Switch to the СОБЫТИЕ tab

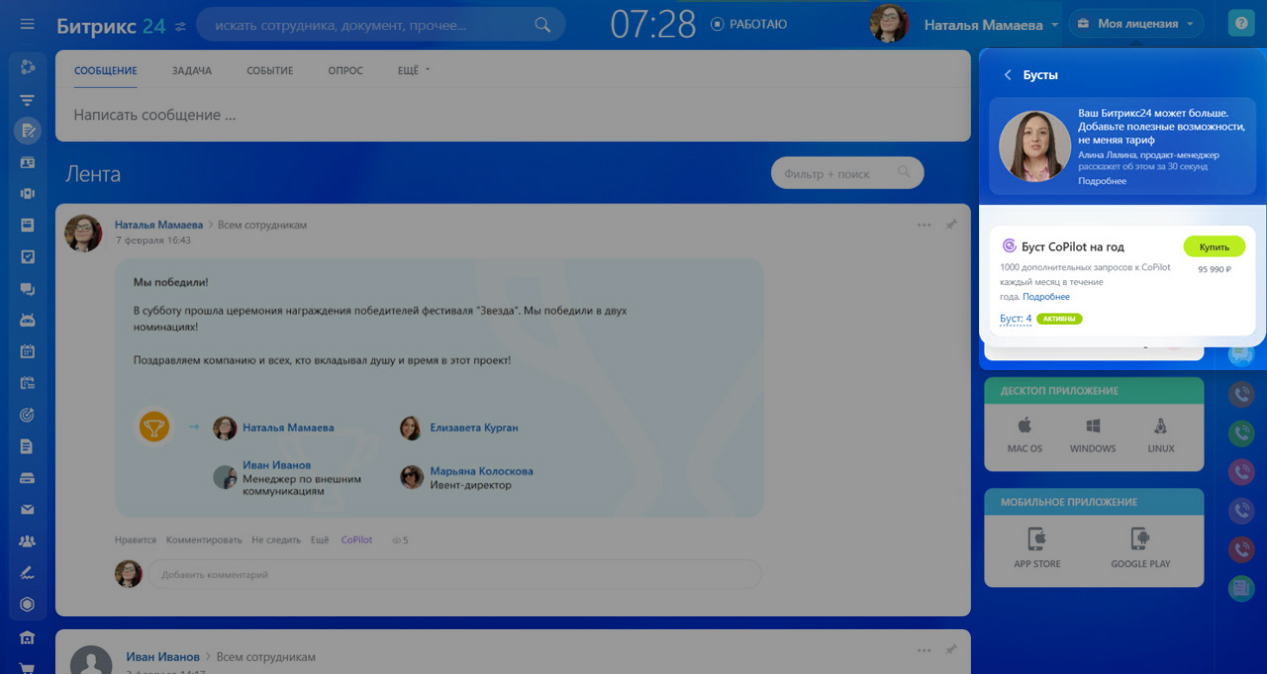click(x=270, y=71)
